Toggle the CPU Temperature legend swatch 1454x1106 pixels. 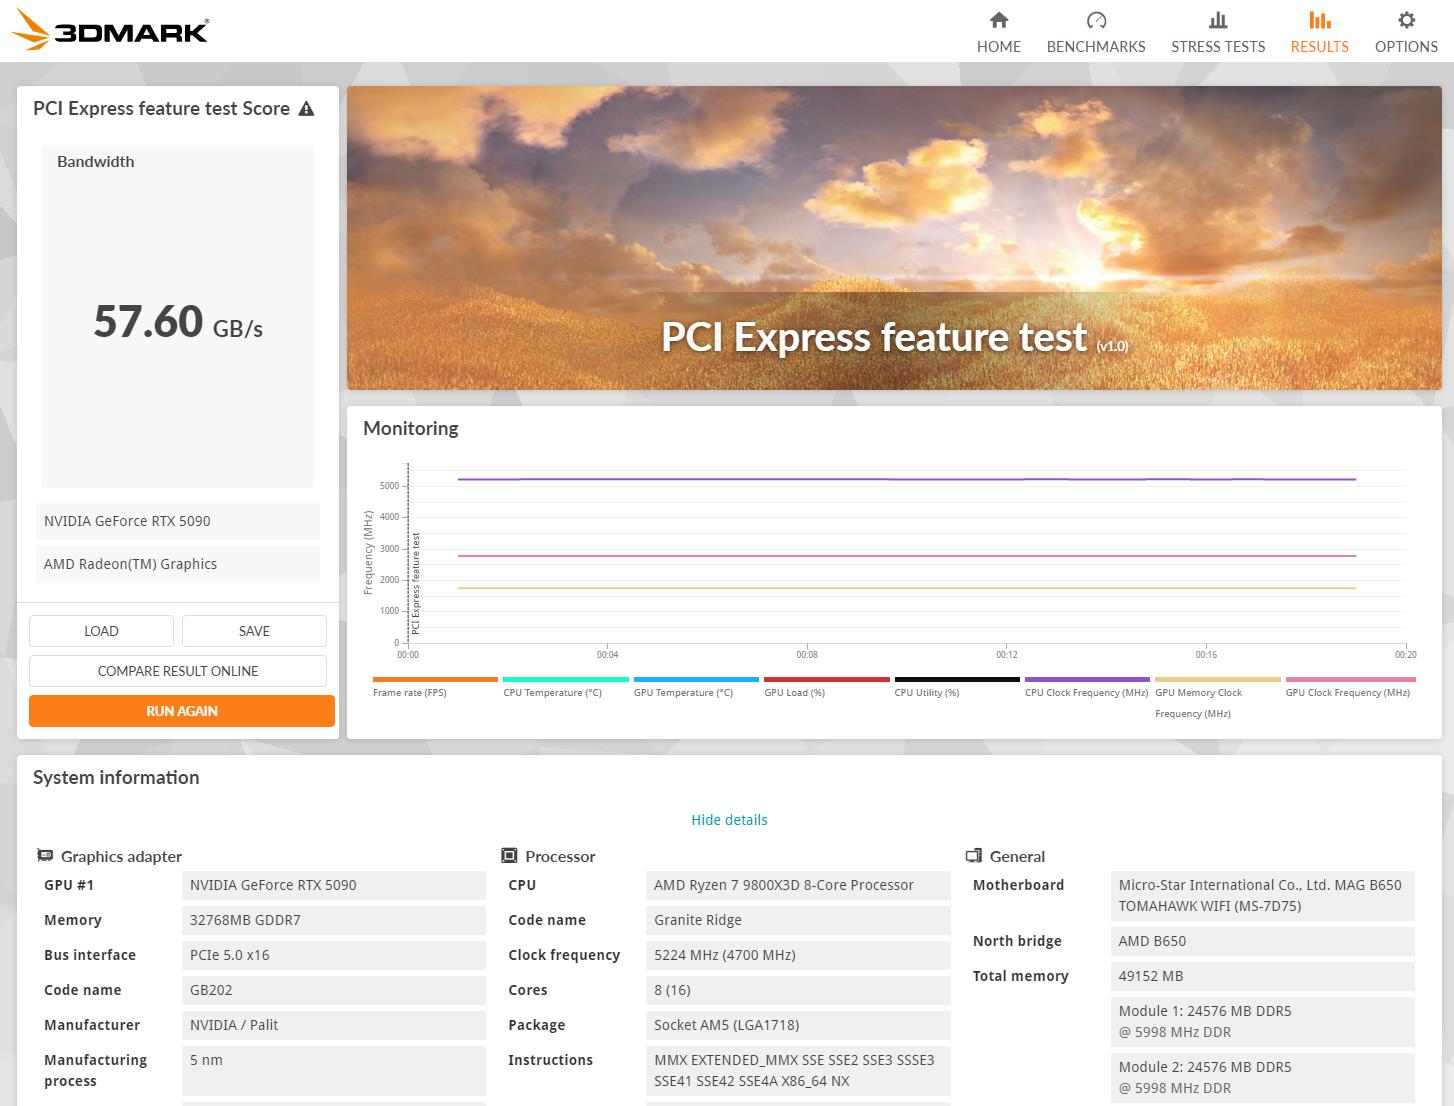click(x=566, y=680)
